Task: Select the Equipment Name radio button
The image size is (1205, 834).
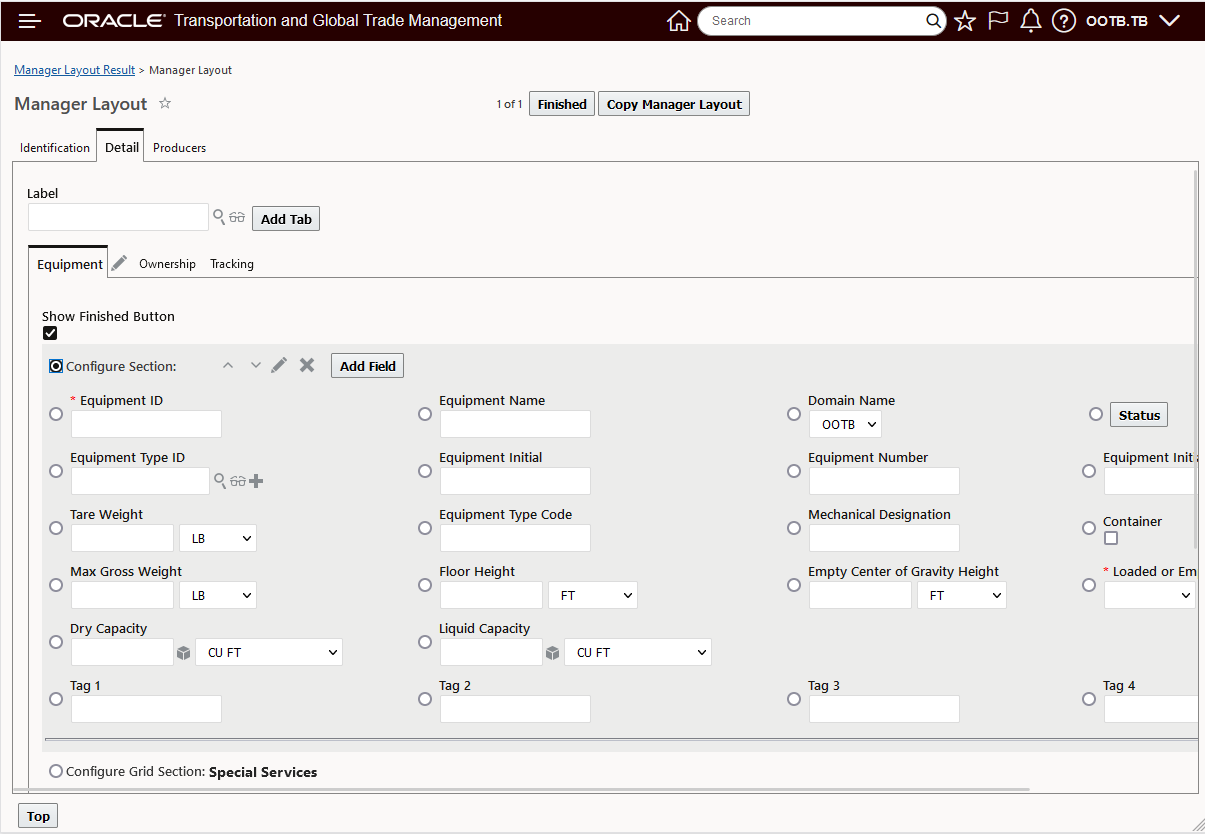Action: (x=425, y=414)
